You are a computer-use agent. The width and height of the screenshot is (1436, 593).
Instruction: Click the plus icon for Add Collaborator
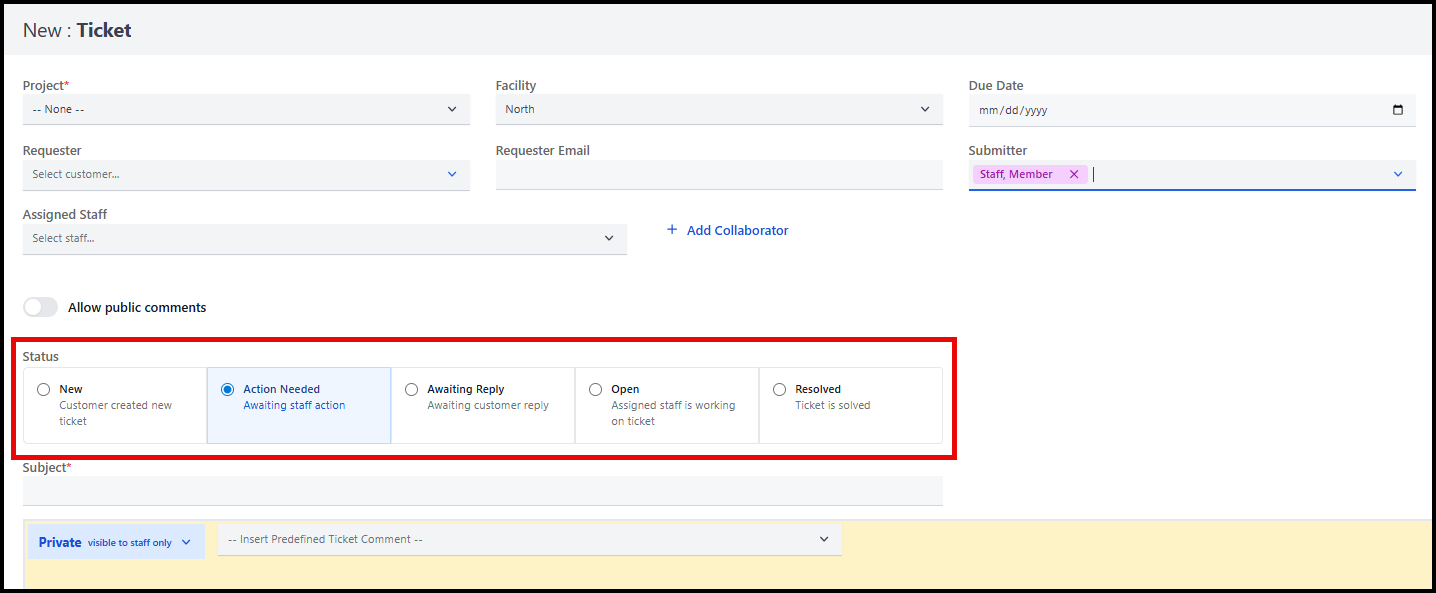[672, 230]
